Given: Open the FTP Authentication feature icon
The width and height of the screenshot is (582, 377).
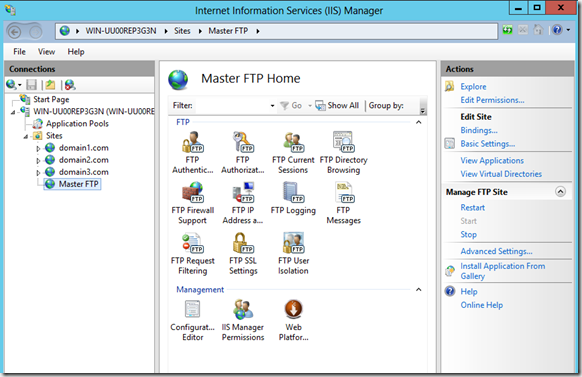Looking at the screenshot, I should tap(192, 152).
